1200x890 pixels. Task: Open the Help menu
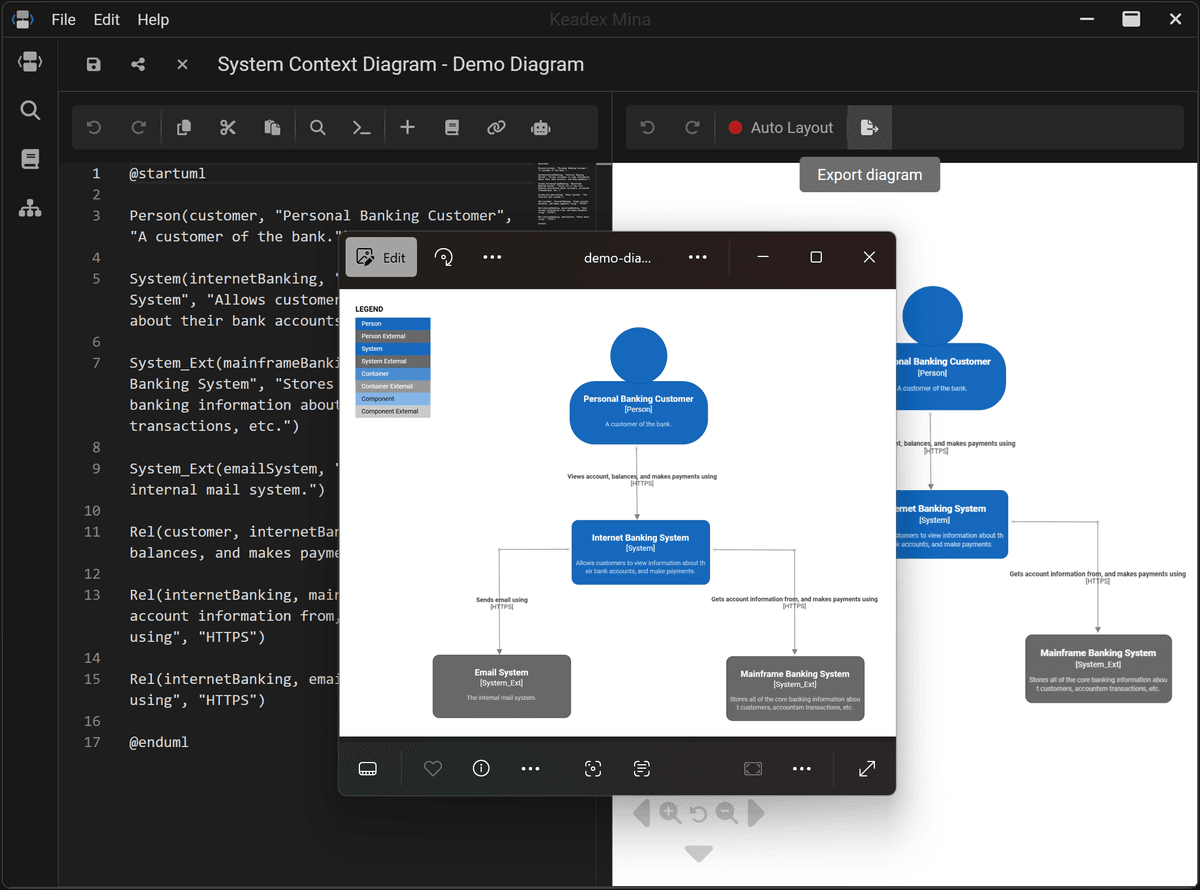153,19
